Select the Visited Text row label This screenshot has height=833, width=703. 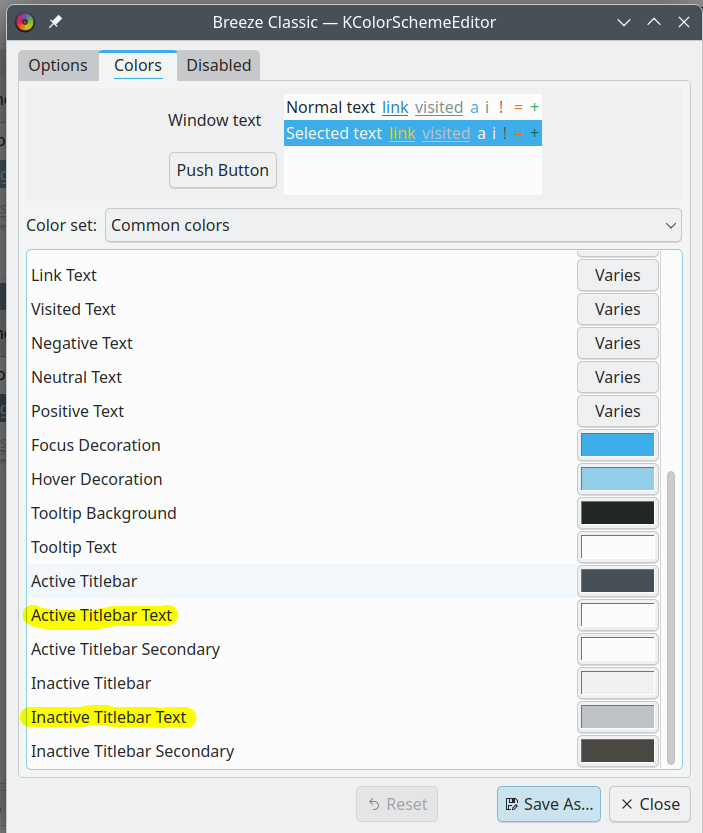tap(73, 309)
